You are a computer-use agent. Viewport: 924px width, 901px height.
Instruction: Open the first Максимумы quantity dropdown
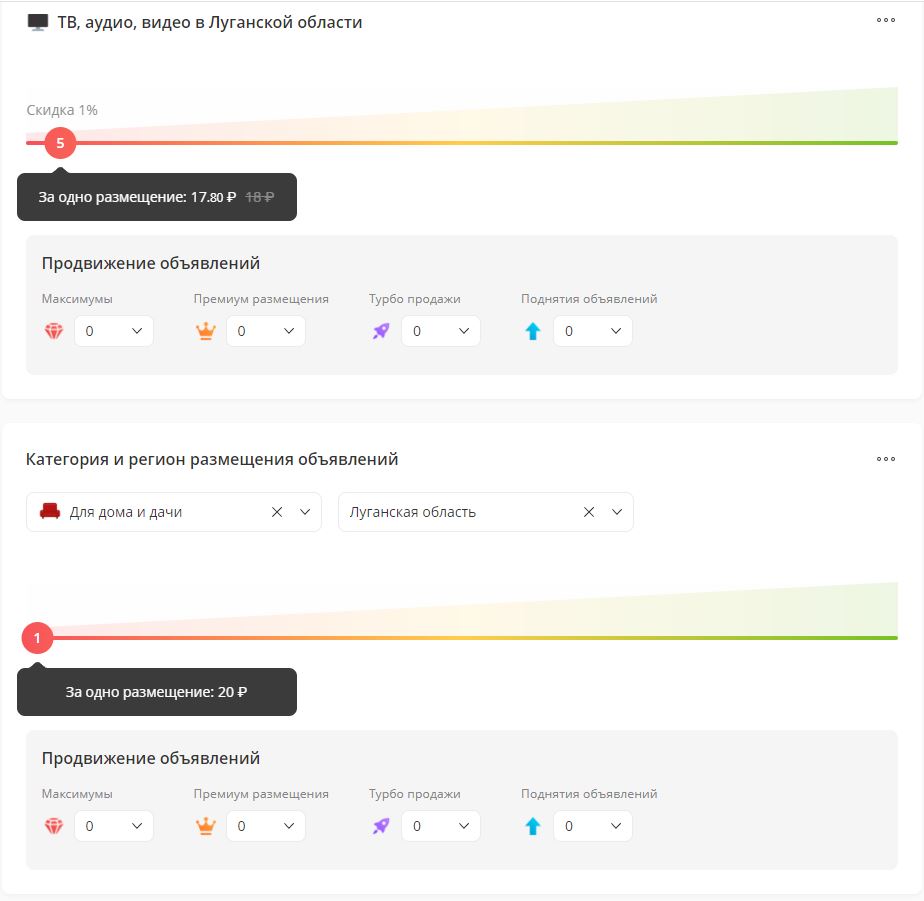(x=114, y=331)
